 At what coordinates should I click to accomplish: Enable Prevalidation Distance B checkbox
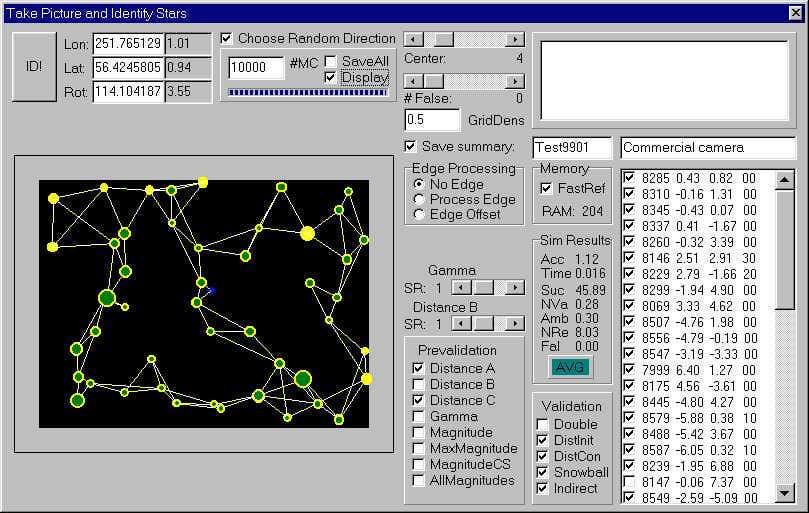[x=418, y=384]
